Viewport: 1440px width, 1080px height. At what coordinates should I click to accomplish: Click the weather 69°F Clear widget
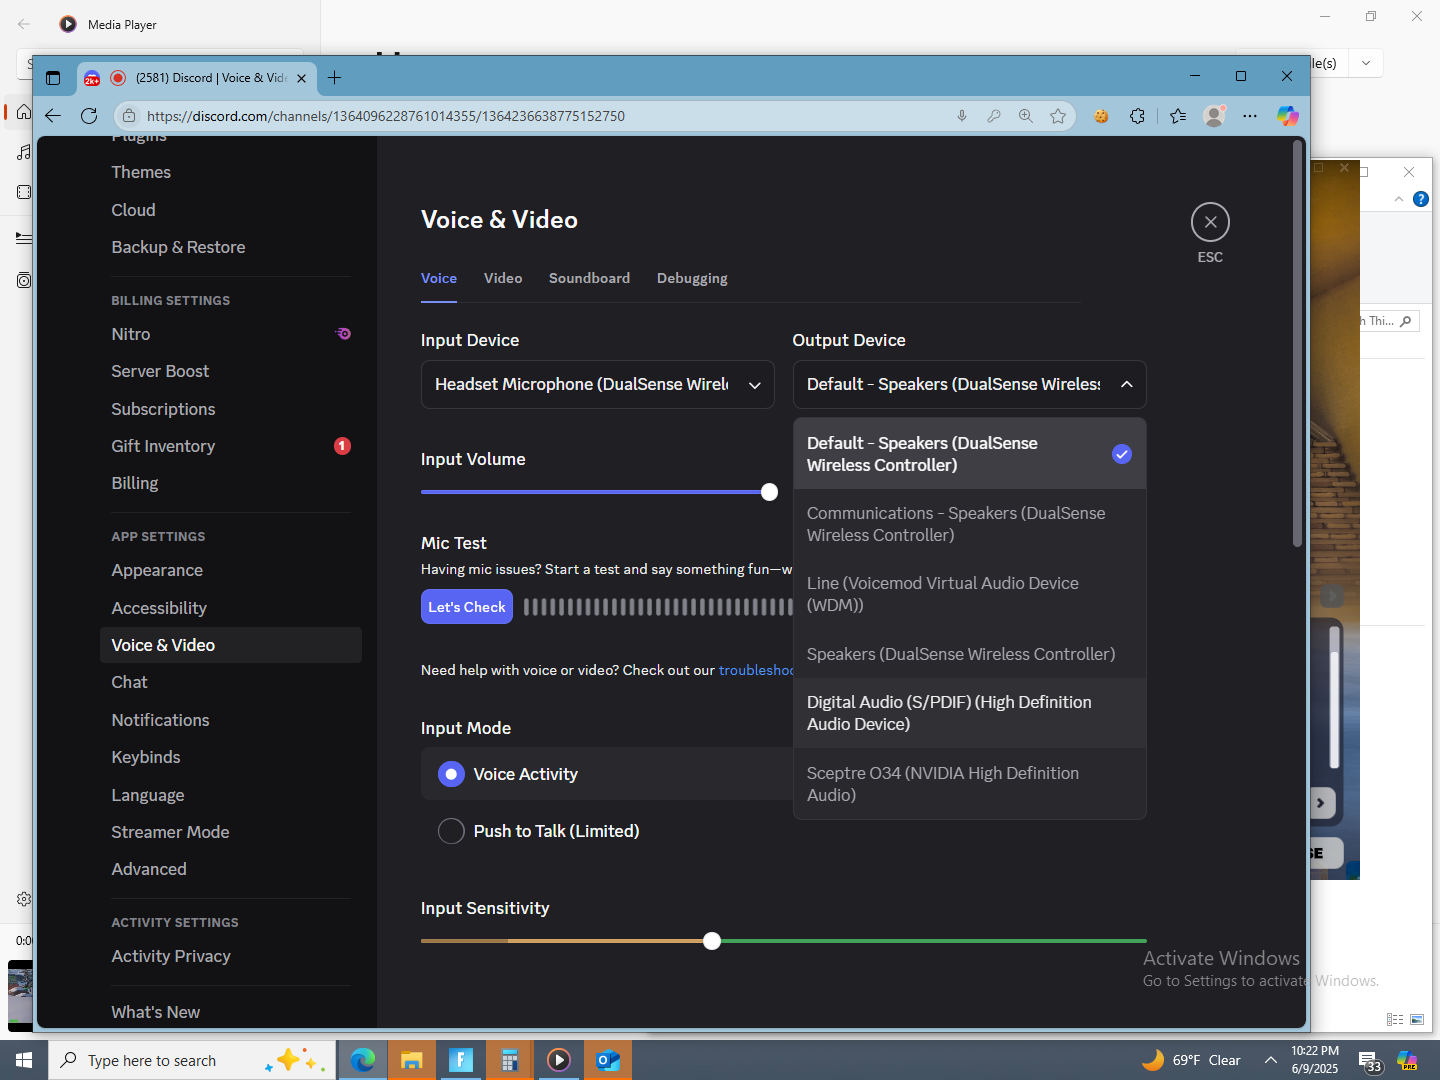coord(1191,1060)
